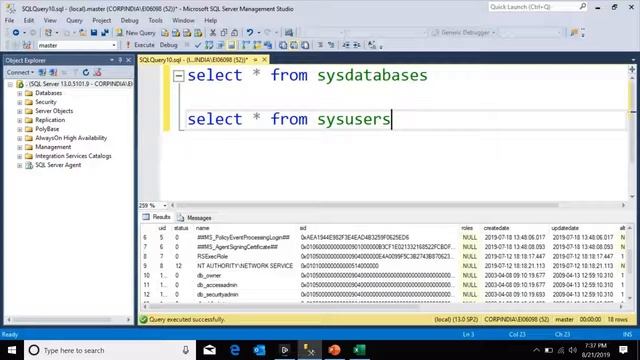Close the SQLQuery10.sql tab
Image resolution: width=640 pixels, height=360 pixels.
click(x=264, y=60)
